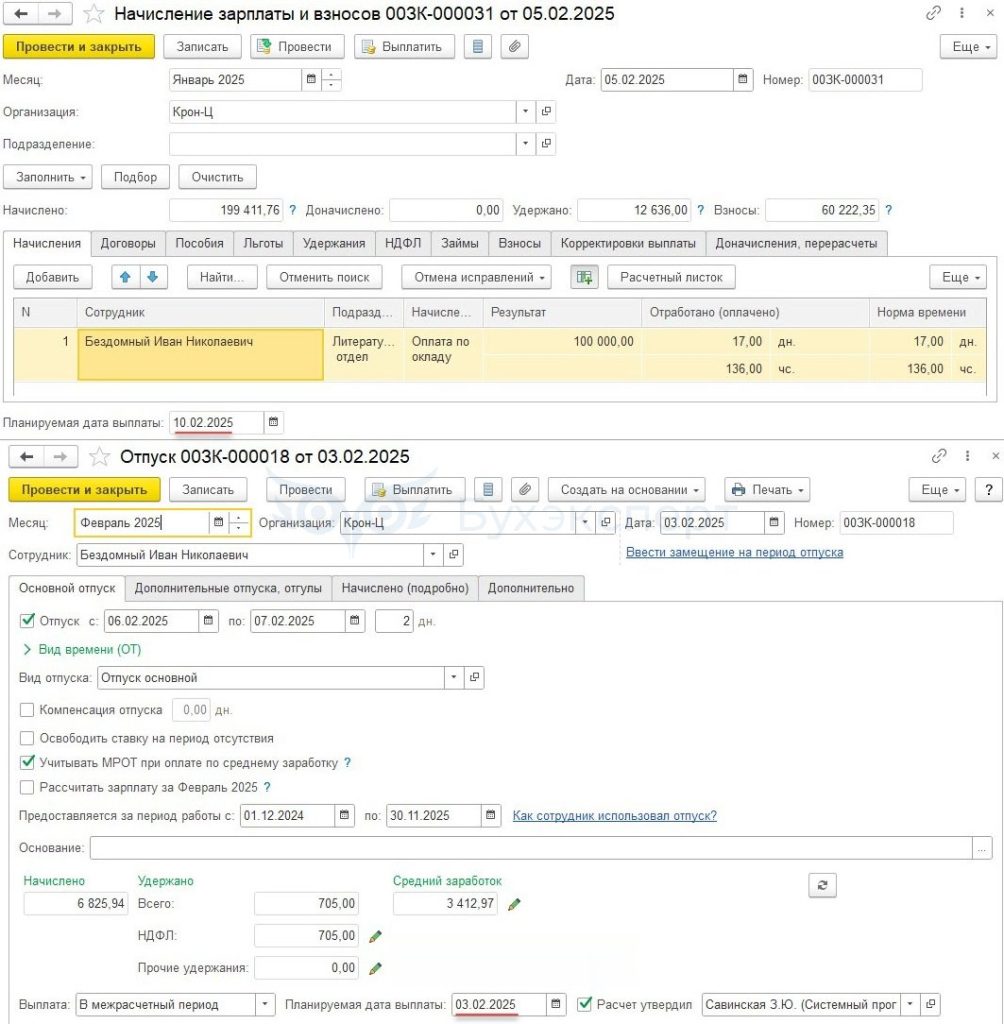Screen dimensions: 1004x1024
Task: Open calendar for Дата 05.02.2025
Action: [x=743, y=80]
